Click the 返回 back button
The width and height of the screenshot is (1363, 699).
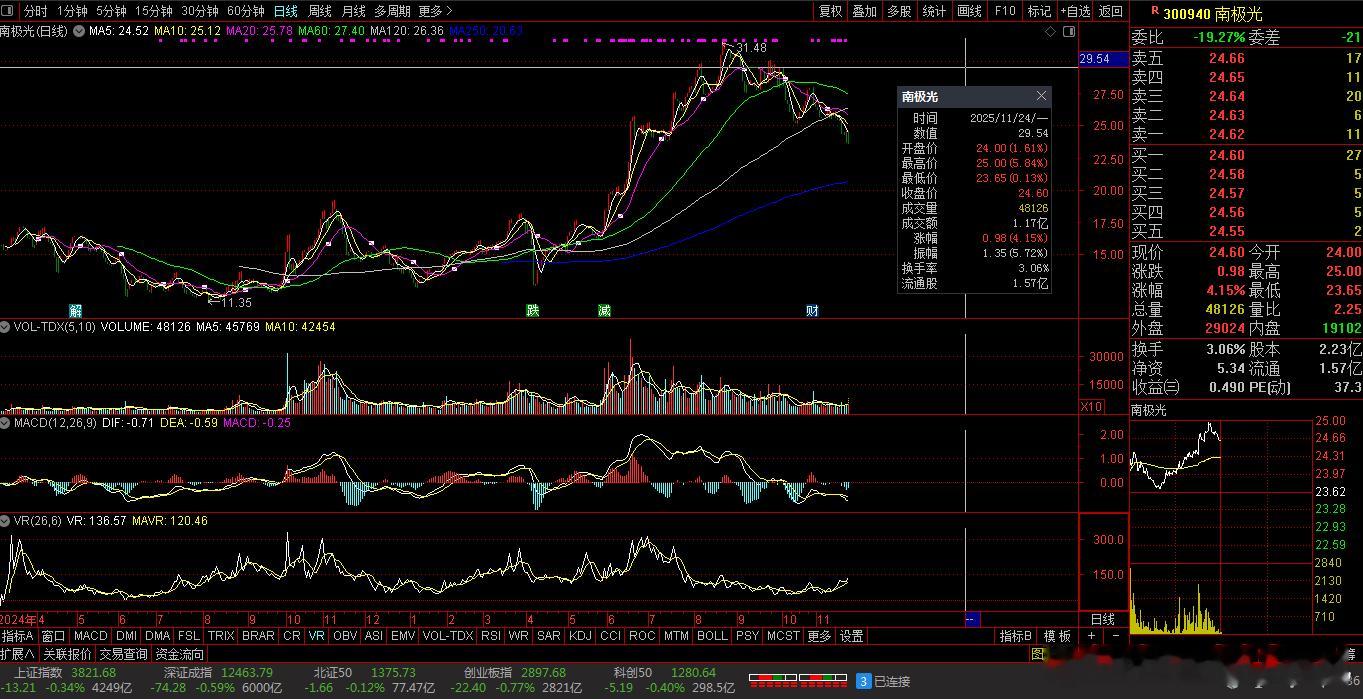pos(1110,11)
